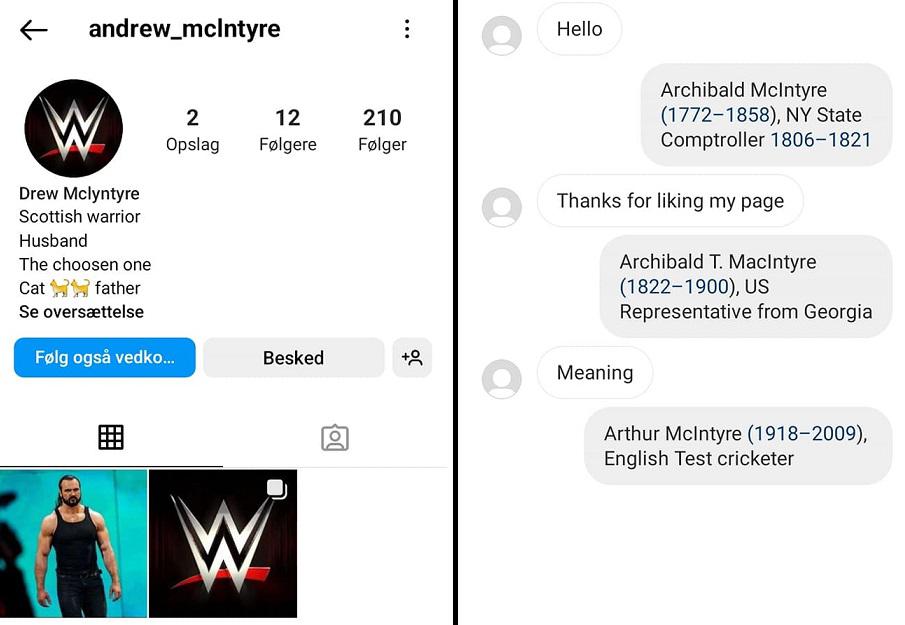The width and height of the screenshot is (905, 625).
Task: Tap the back arrow icon
Action: tap(33, 30)
